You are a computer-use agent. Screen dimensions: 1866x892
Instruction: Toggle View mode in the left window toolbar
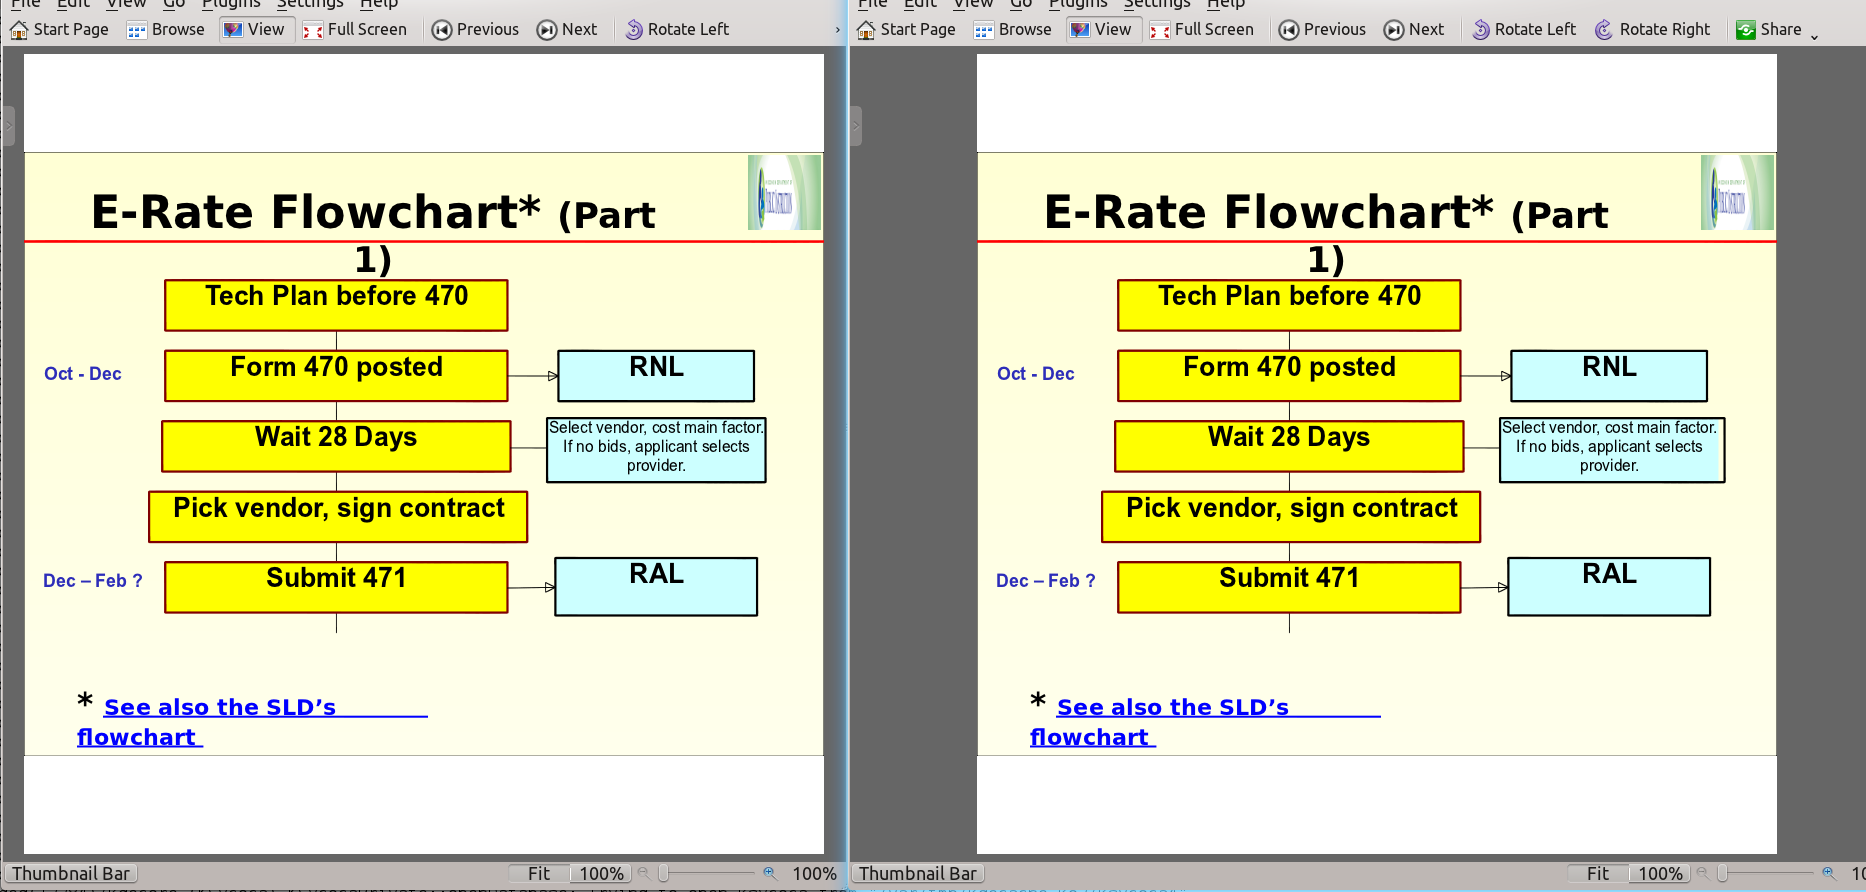(255, 30)
